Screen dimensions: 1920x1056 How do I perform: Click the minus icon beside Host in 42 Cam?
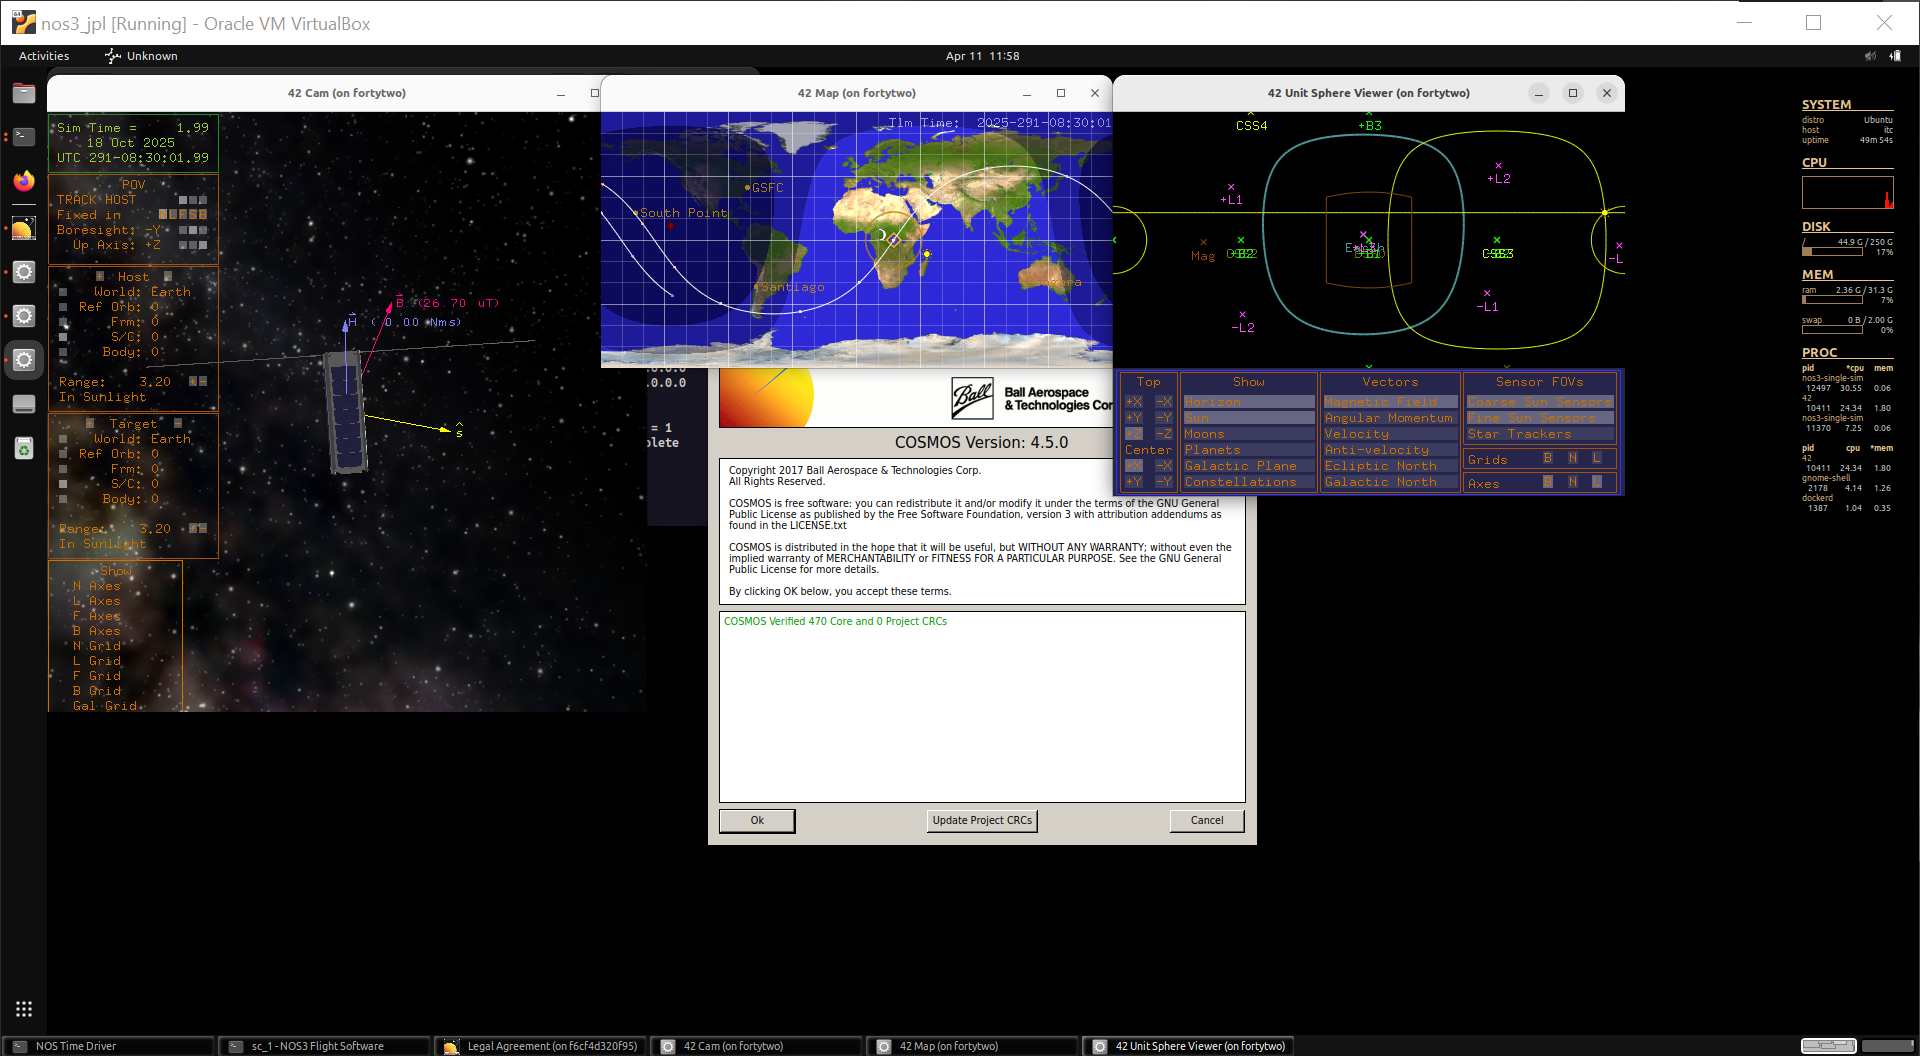(168, 277)
